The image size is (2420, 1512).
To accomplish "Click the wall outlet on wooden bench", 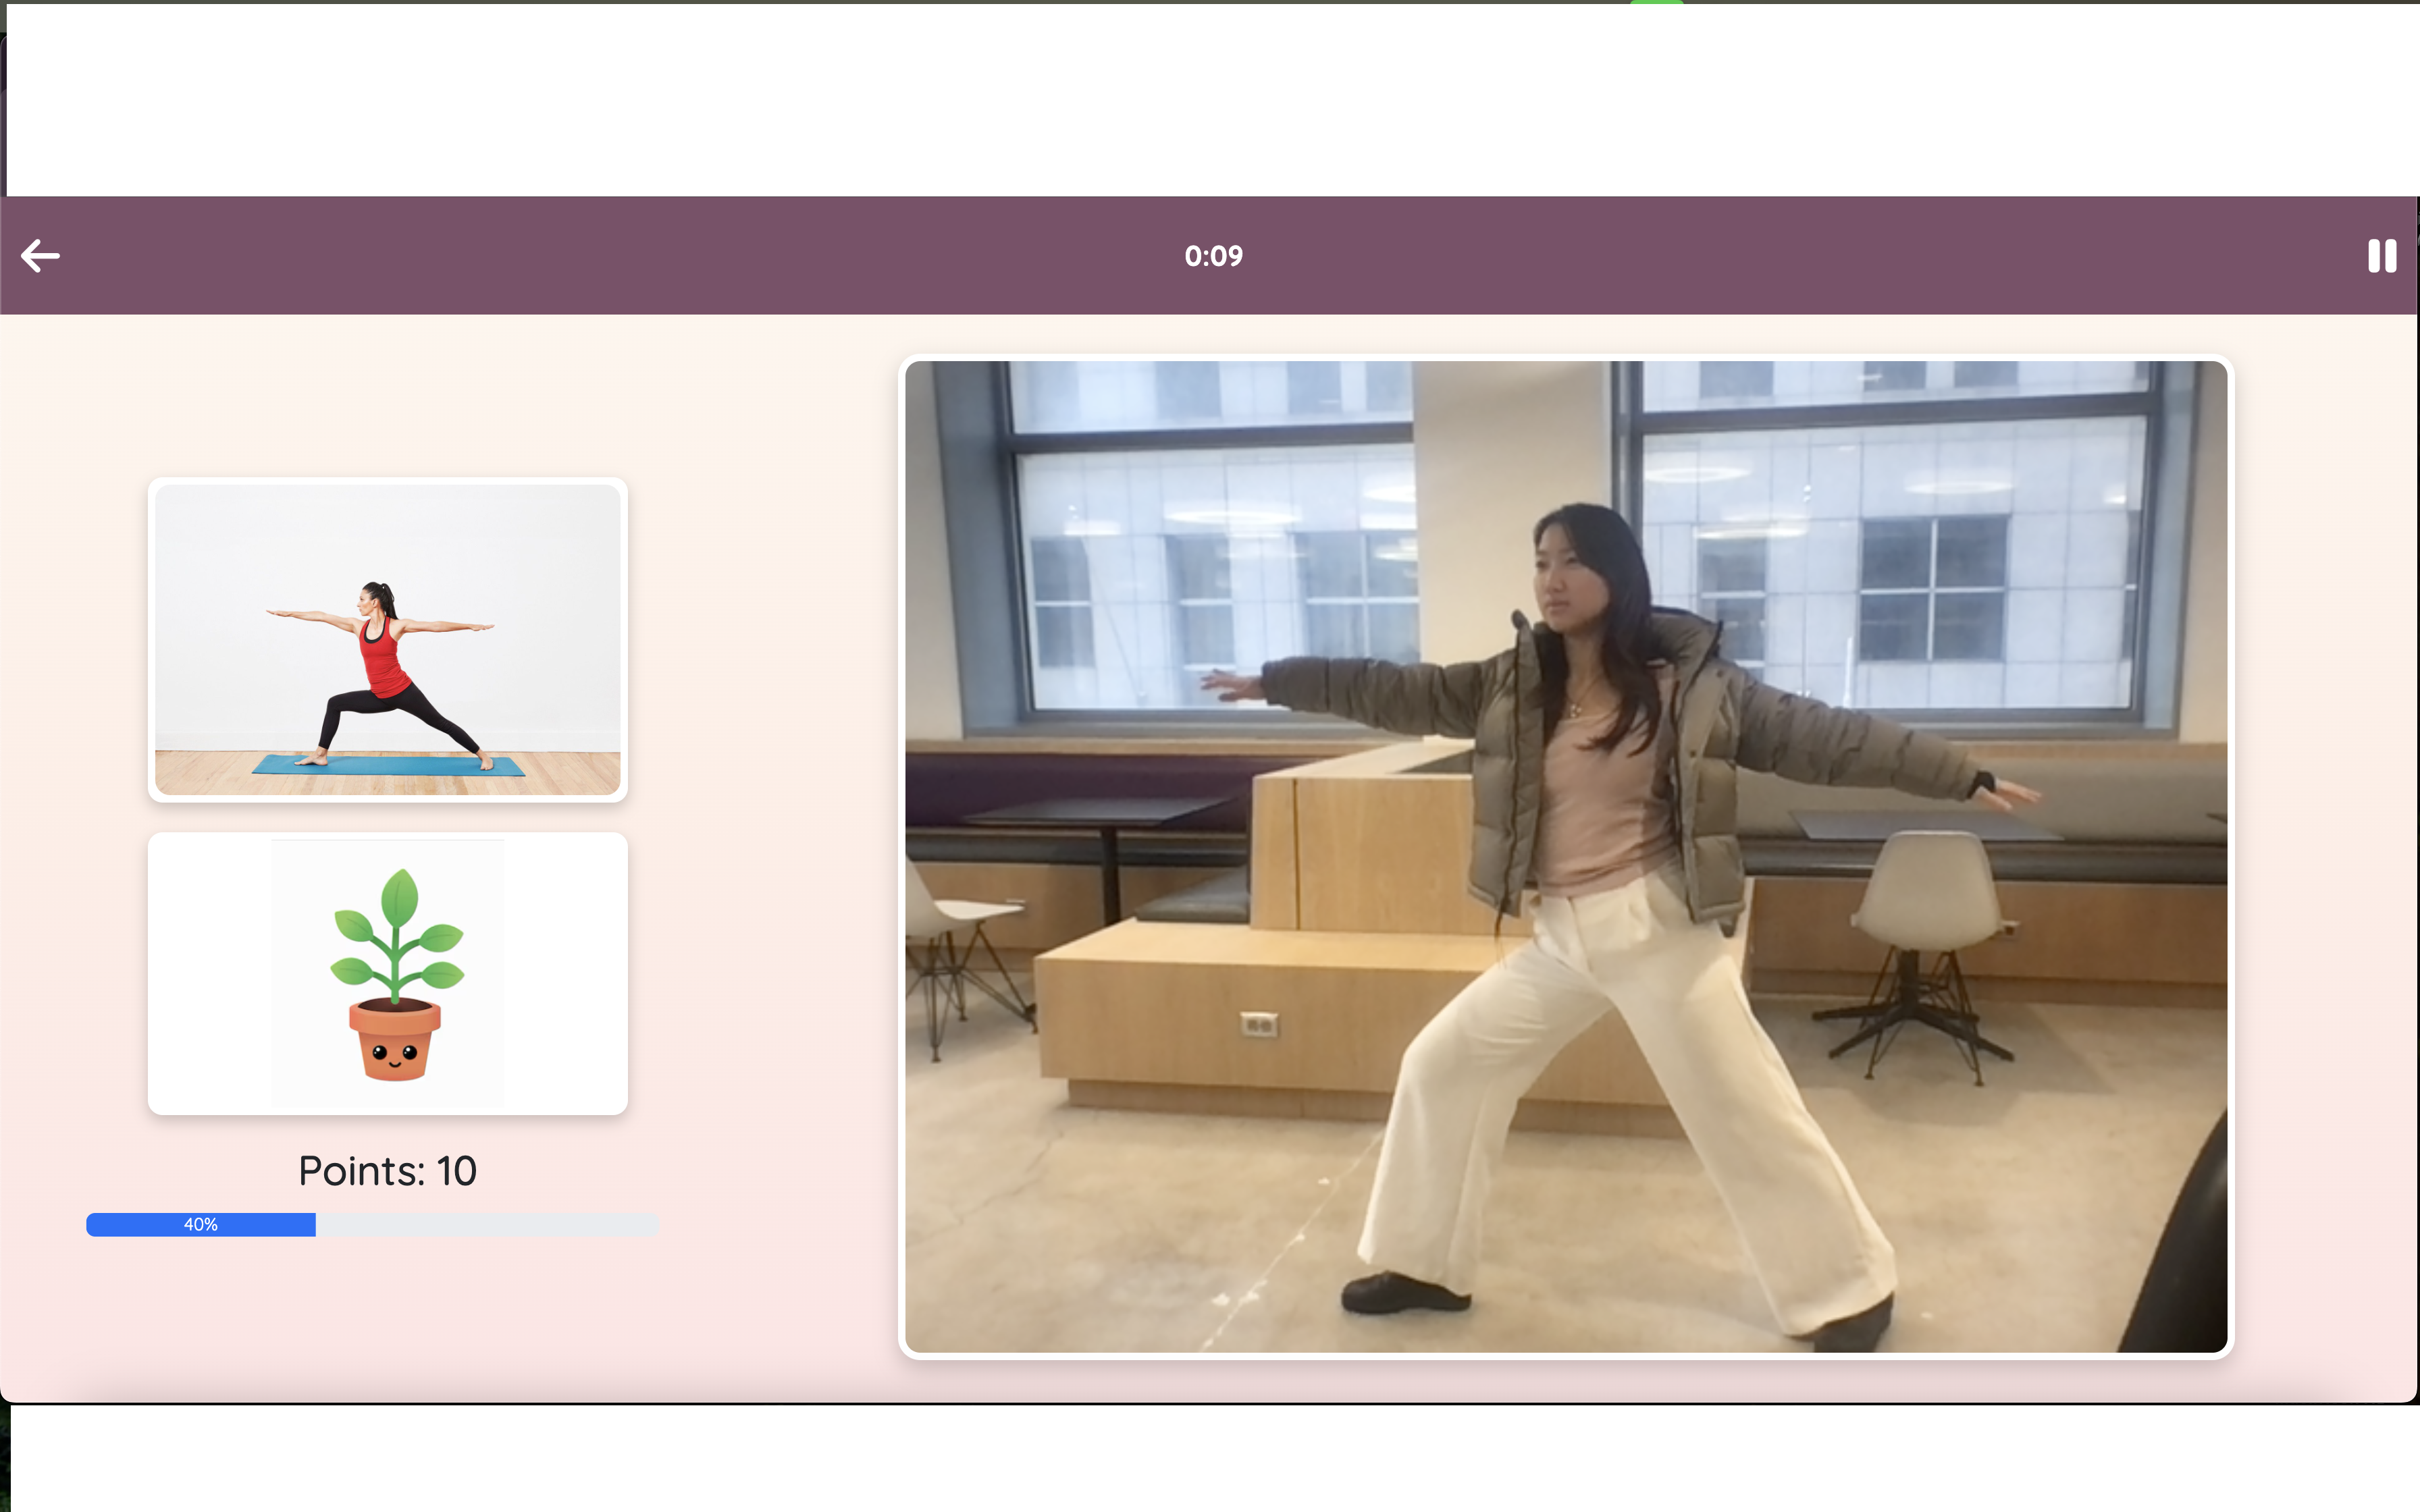I will 1258,1024.
